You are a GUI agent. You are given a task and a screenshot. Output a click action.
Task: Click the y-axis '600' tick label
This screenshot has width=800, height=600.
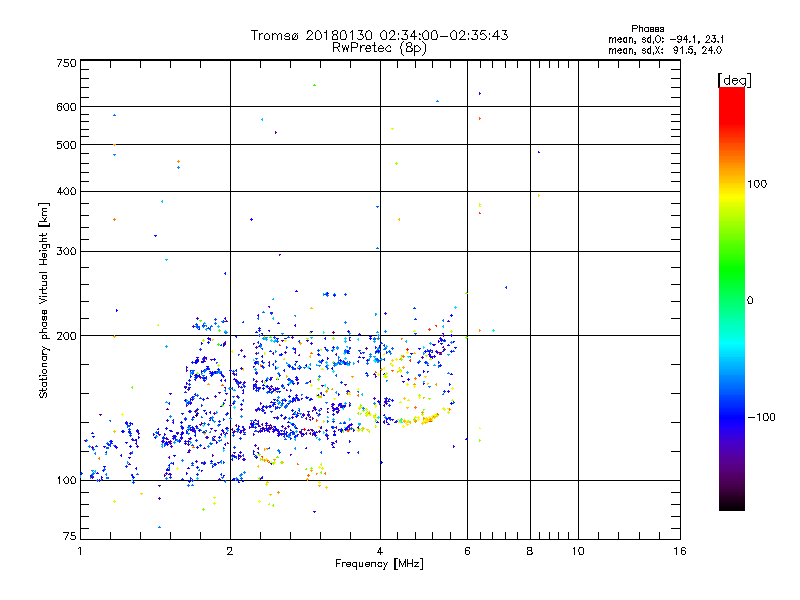point(66,107)
